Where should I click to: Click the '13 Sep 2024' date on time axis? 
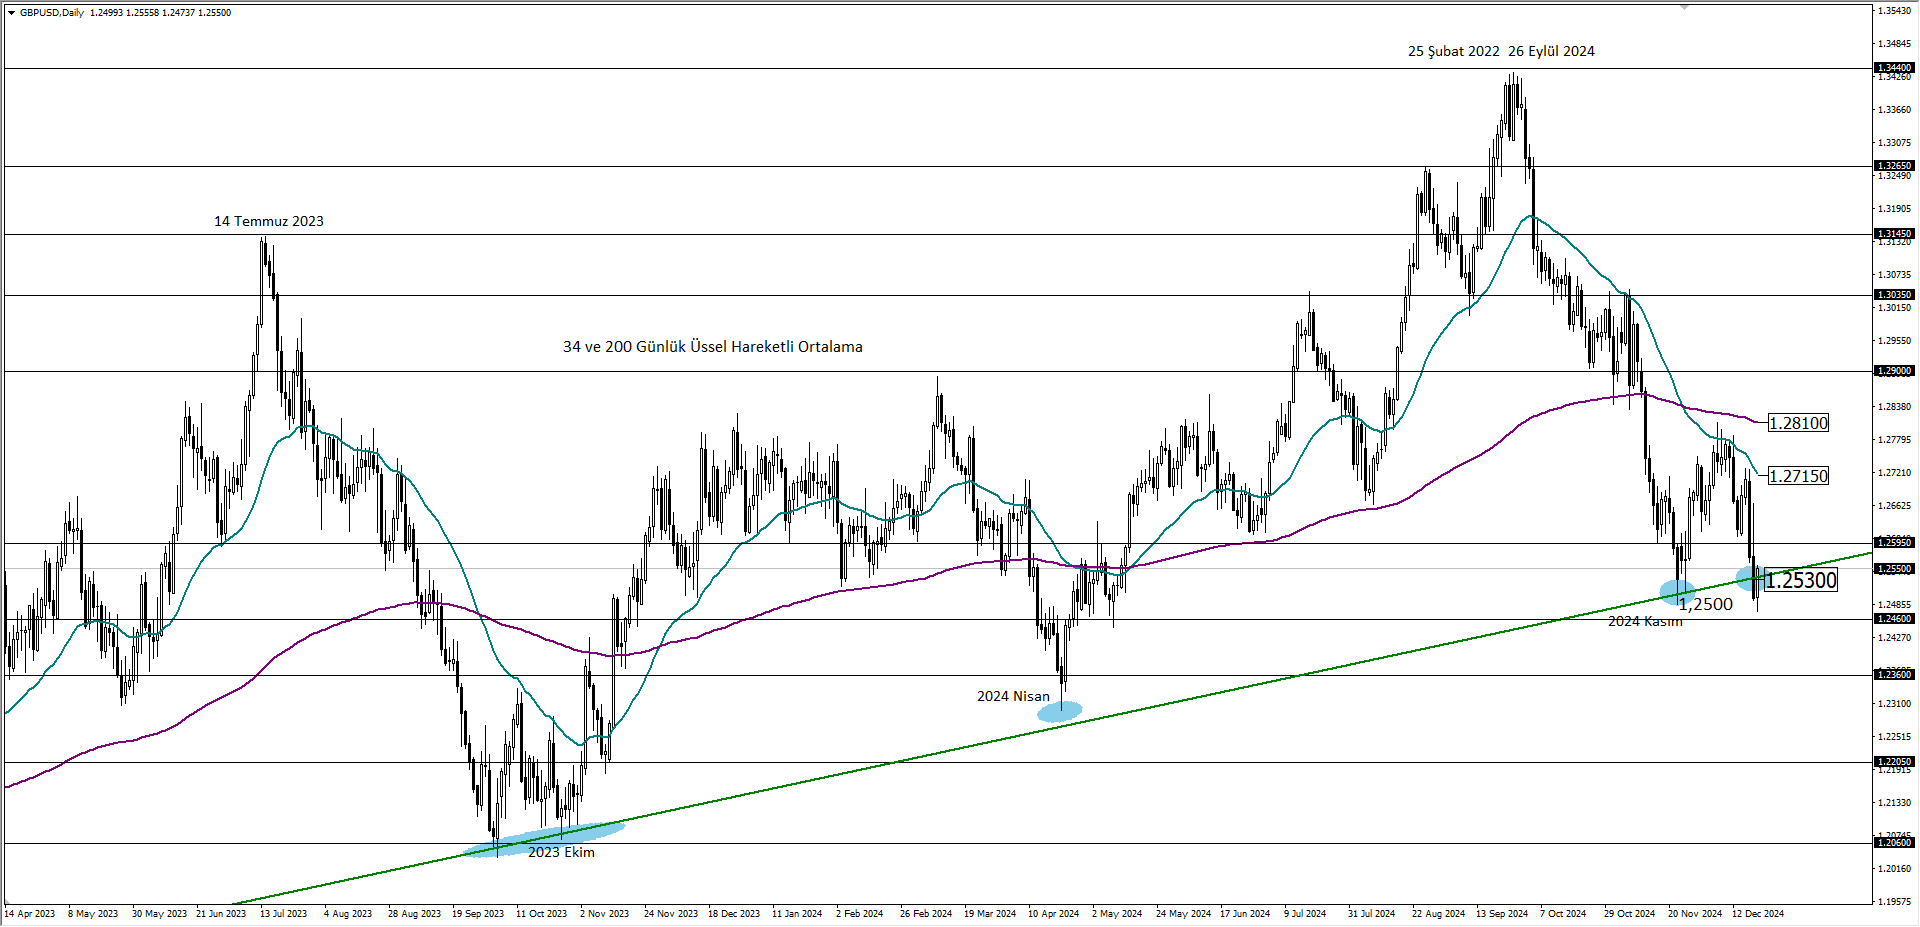tap(1502, 914)
